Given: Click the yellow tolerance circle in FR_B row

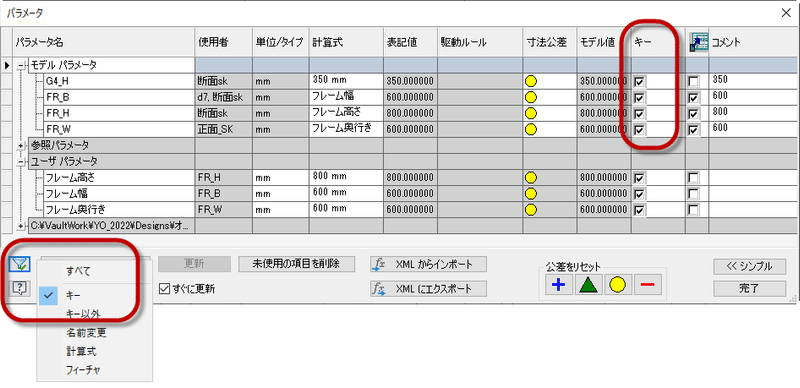Looking at the screenshot, I should pyautogui.click(x=531, y=98).
